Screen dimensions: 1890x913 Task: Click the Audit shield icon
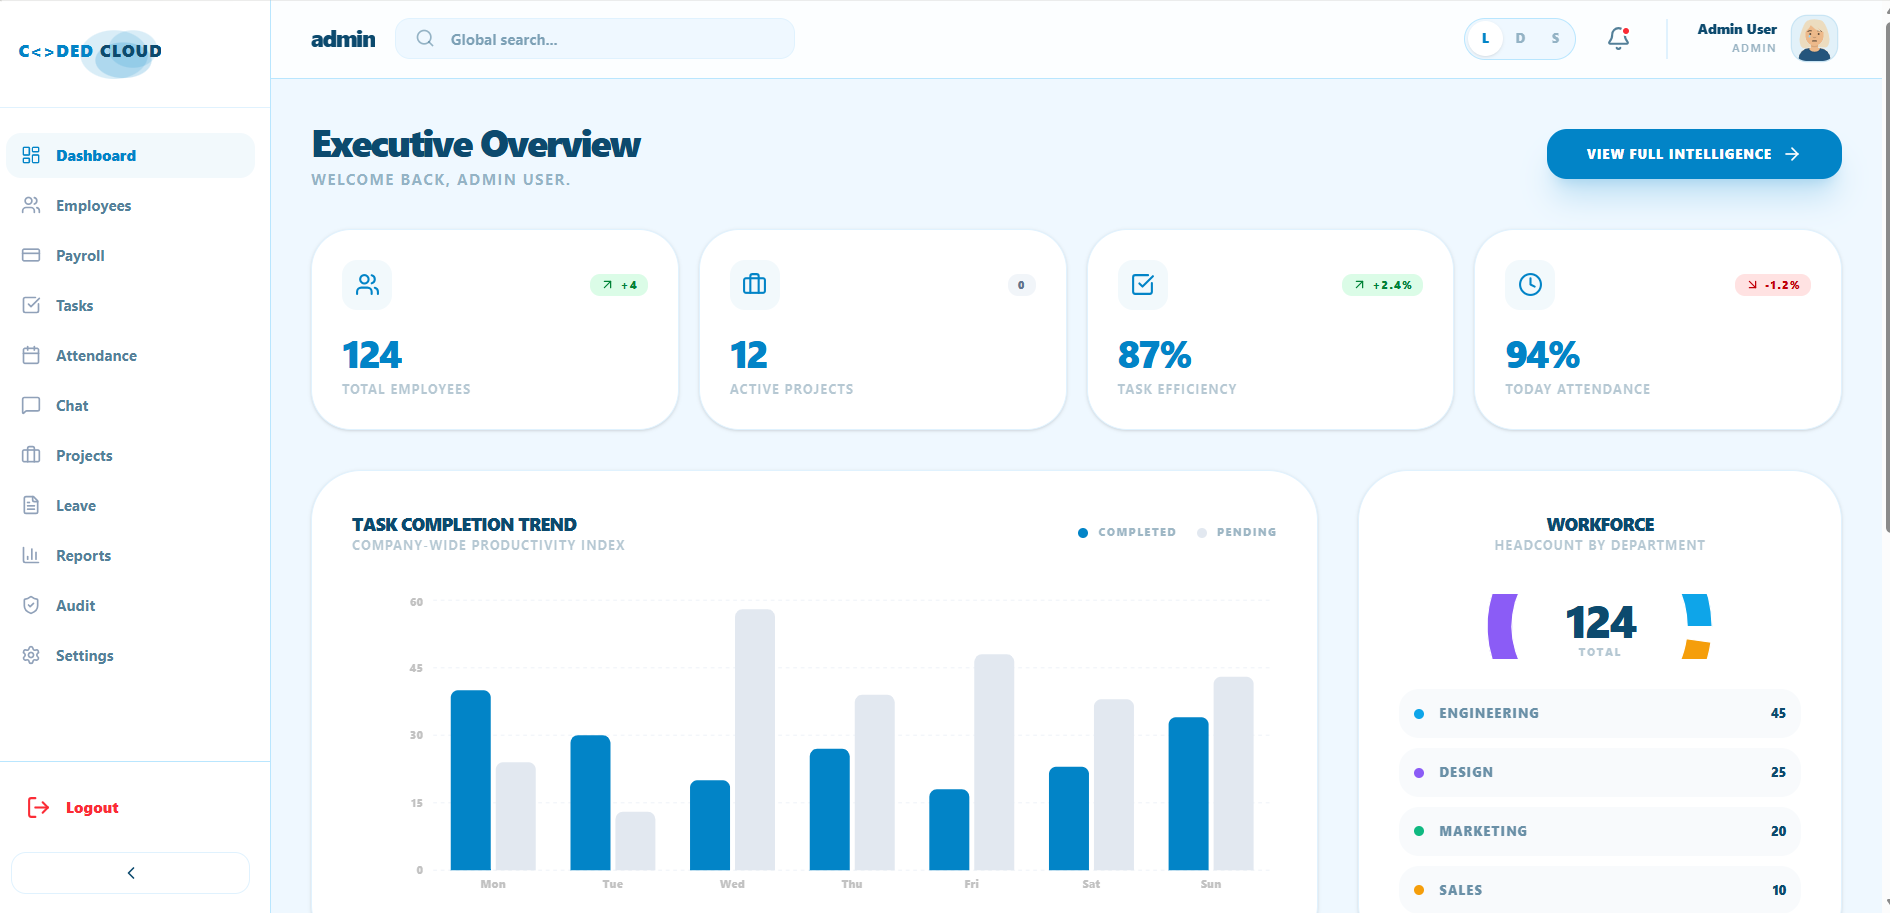(31, 605)
